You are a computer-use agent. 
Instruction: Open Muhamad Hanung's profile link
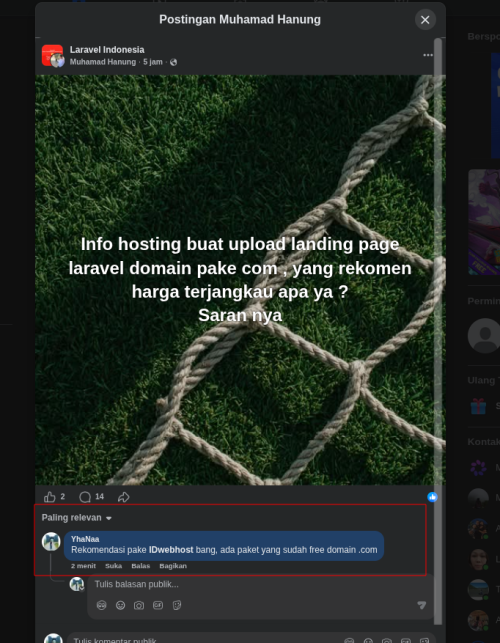point(103,62)
